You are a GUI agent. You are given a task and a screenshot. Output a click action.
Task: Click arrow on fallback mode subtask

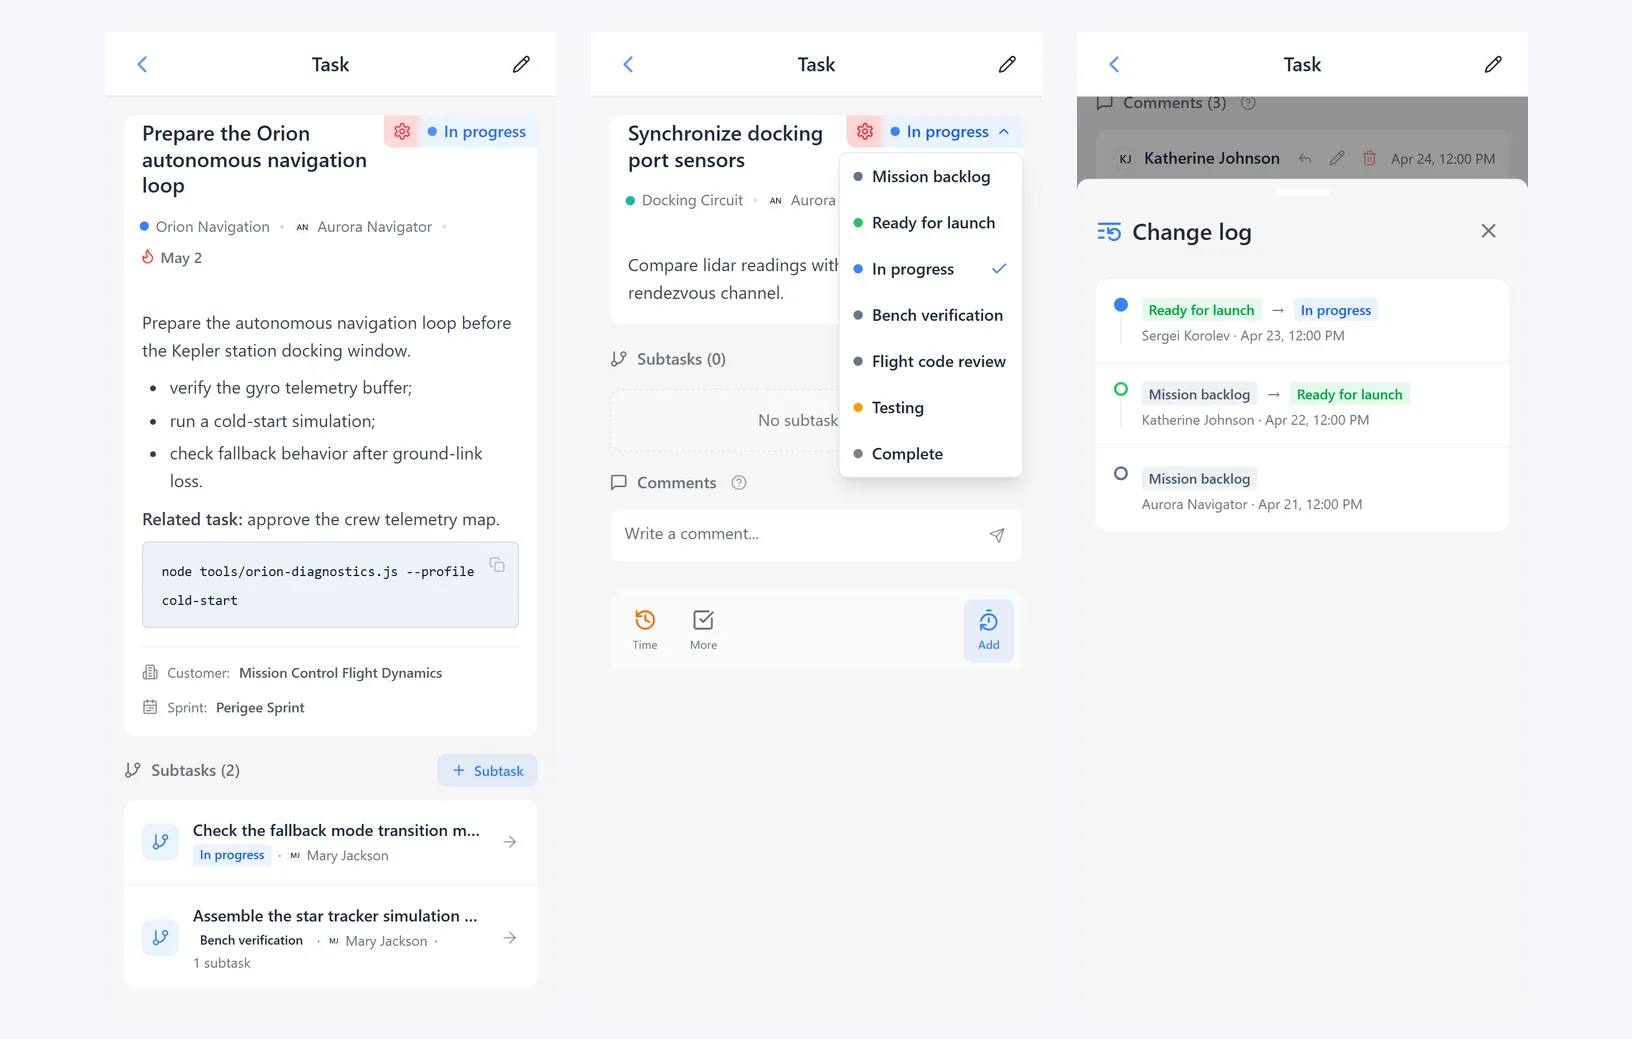point(510,842)
